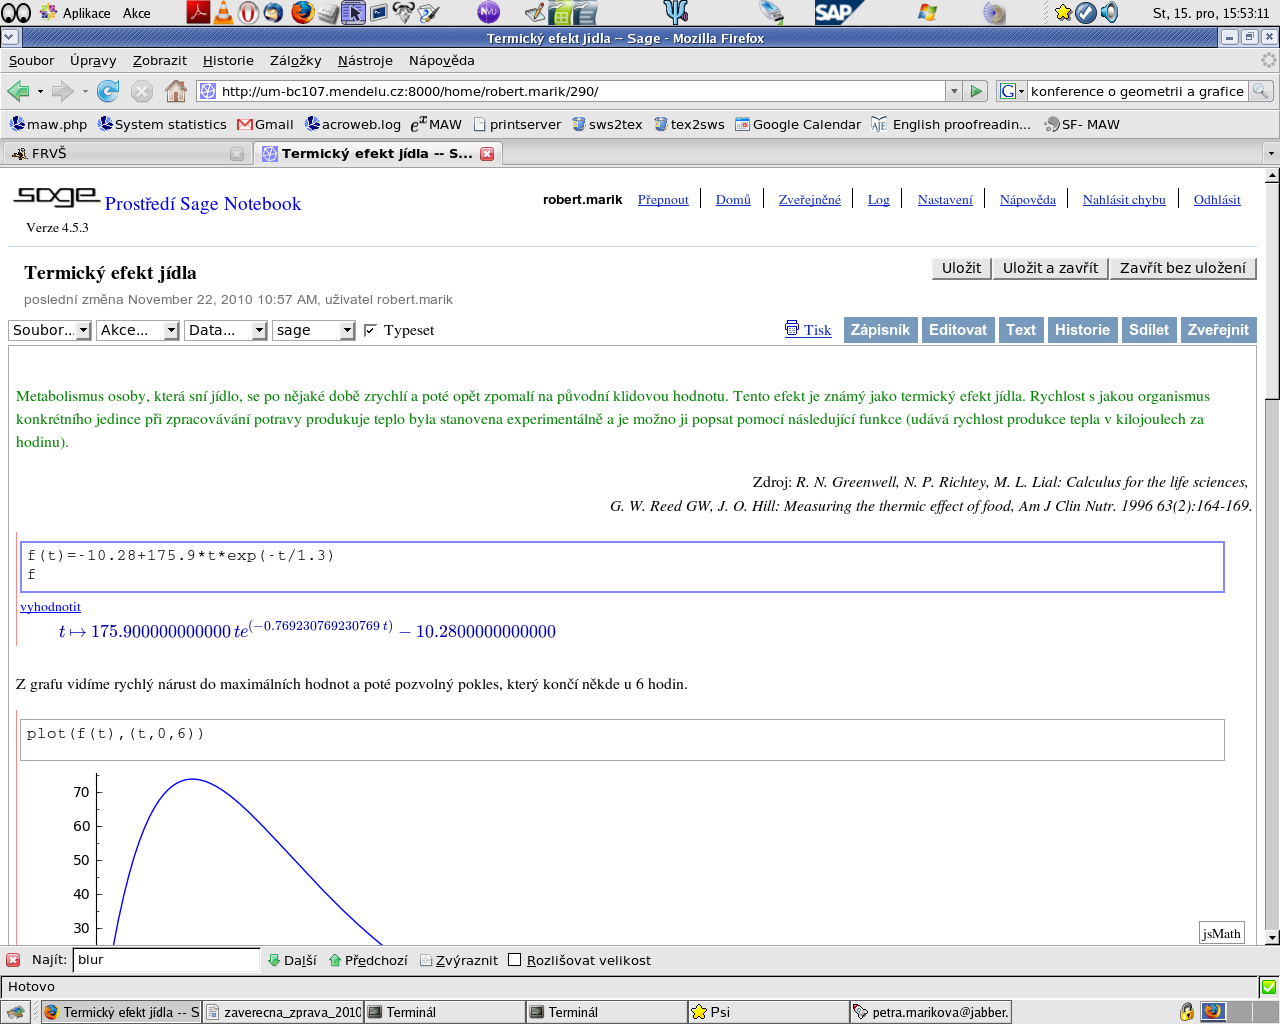The image size is (1280, 1024).
Task: Open the Soubor... dropdown in notebook
Action: coord(50,330)
